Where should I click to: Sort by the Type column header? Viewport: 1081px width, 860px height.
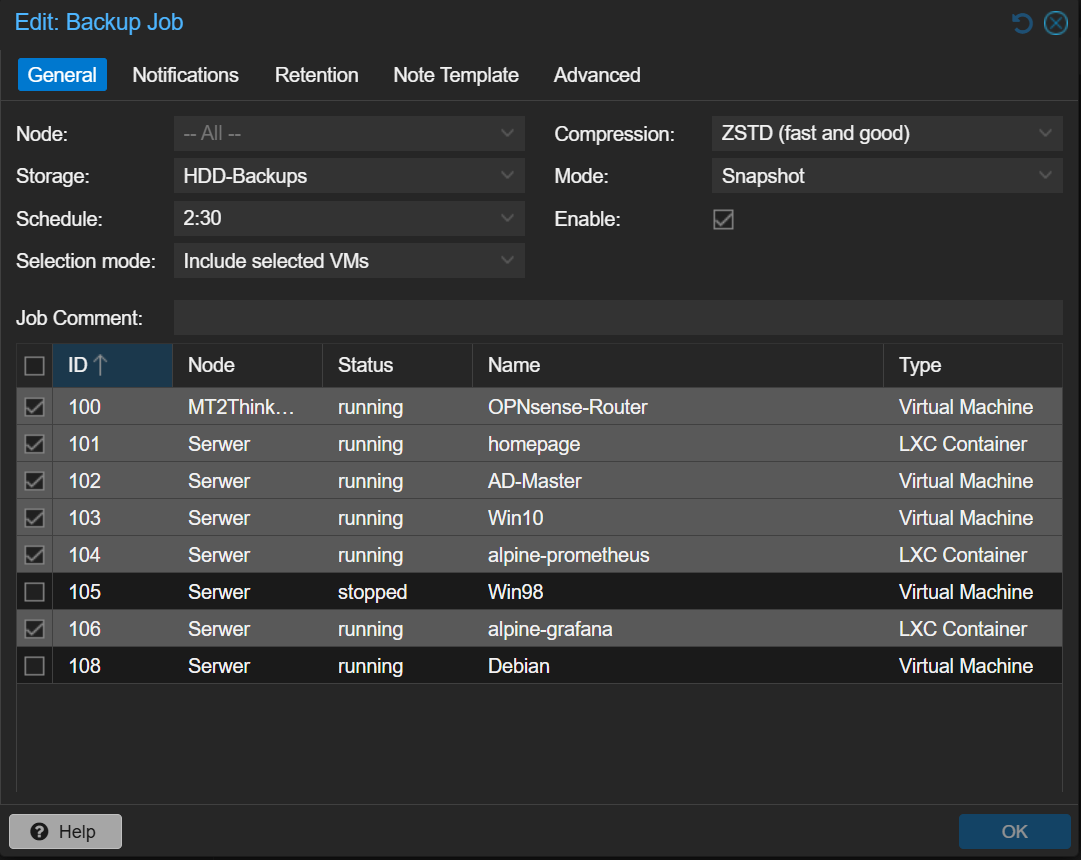point(973,365)
